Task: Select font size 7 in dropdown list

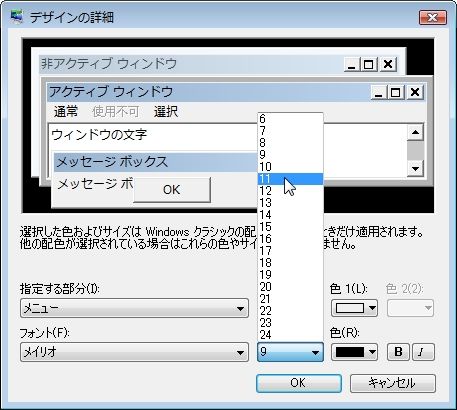Action: (x=290, y=131)
